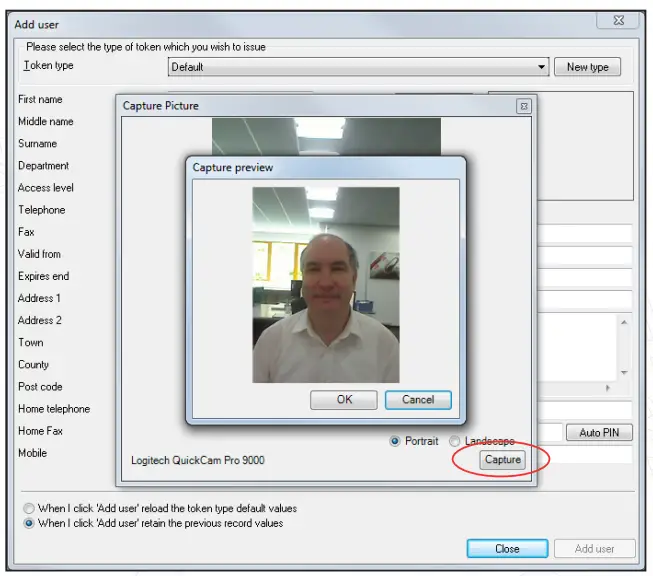This screenshot has width=653, height=576.
Task: Cancel the Capture preview dialog
Action: [x=418, y=400]
